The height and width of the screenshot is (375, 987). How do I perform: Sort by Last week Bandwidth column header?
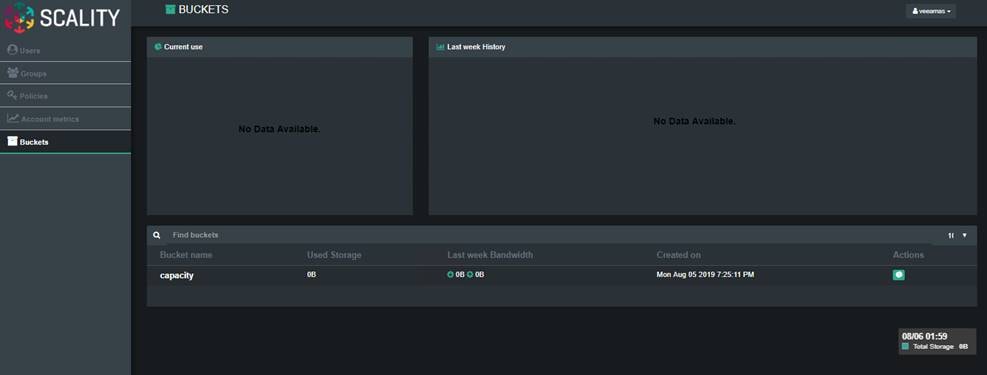[x=490, y=255]
